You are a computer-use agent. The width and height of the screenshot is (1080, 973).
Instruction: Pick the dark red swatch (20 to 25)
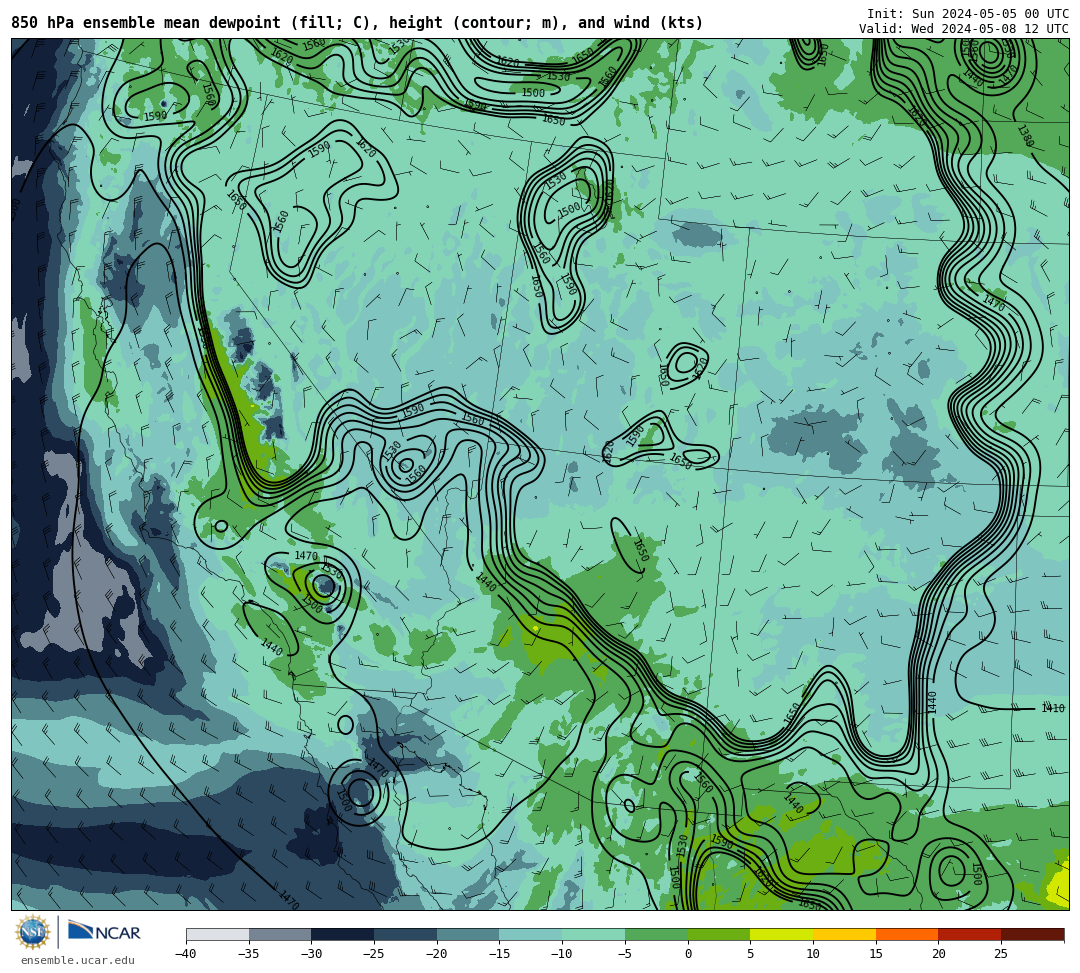click(970, 934)
